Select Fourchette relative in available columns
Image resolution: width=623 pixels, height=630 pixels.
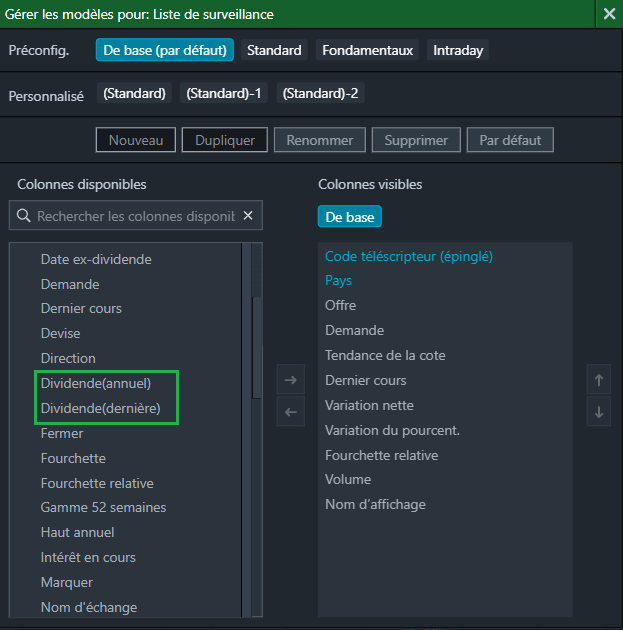[x=97, y=483]
